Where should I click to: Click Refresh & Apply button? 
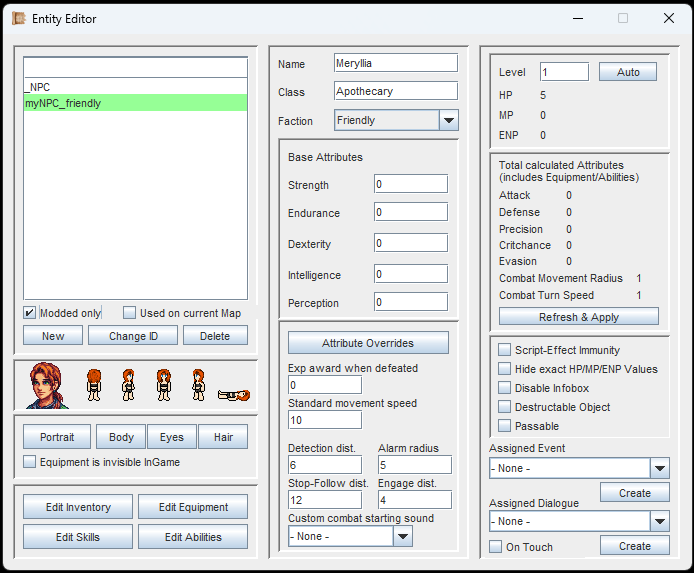pos(578,317)
